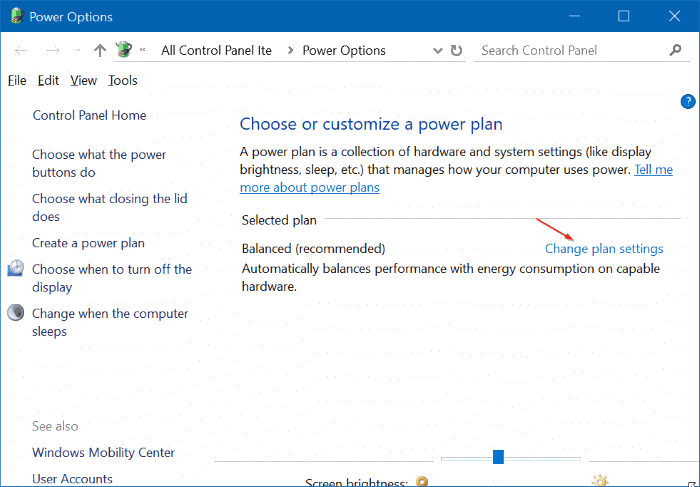Viewport: 700px width, 487px height.
Task: Click the Power Options breadcrumb
Action: coord(344,50)
